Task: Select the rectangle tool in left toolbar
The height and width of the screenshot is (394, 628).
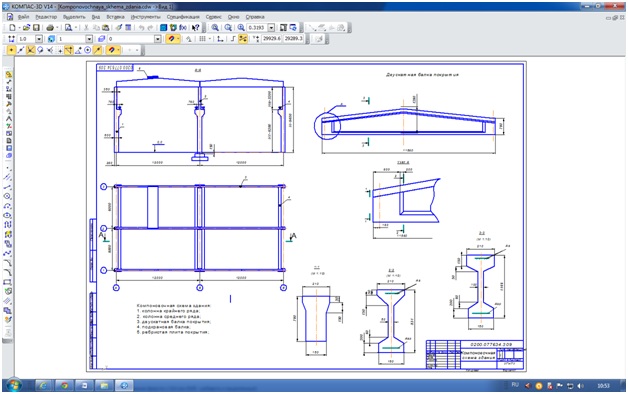Action: click(x=8, y=282)
